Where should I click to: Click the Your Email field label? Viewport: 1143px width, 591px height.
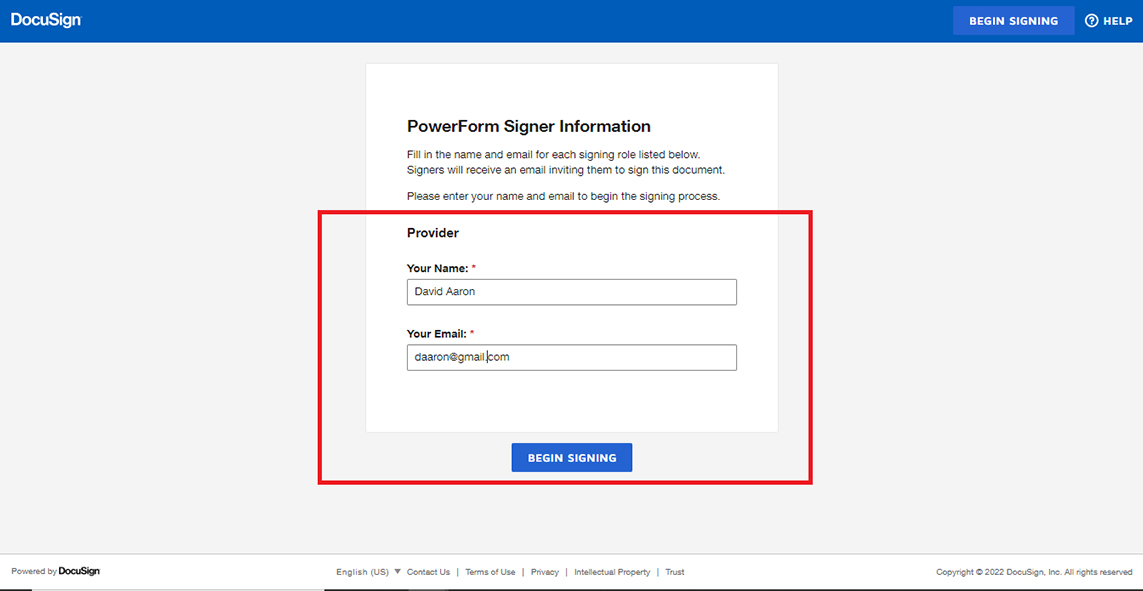[x=436, y=334]
